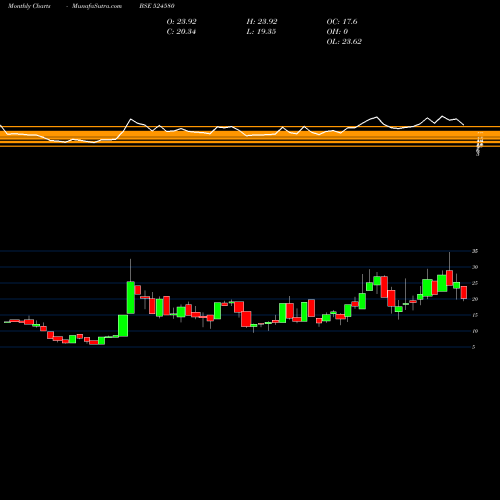This screenshot has height=500, width=500.
Task: Click the price axis label 15
Action: pos(475,315)
